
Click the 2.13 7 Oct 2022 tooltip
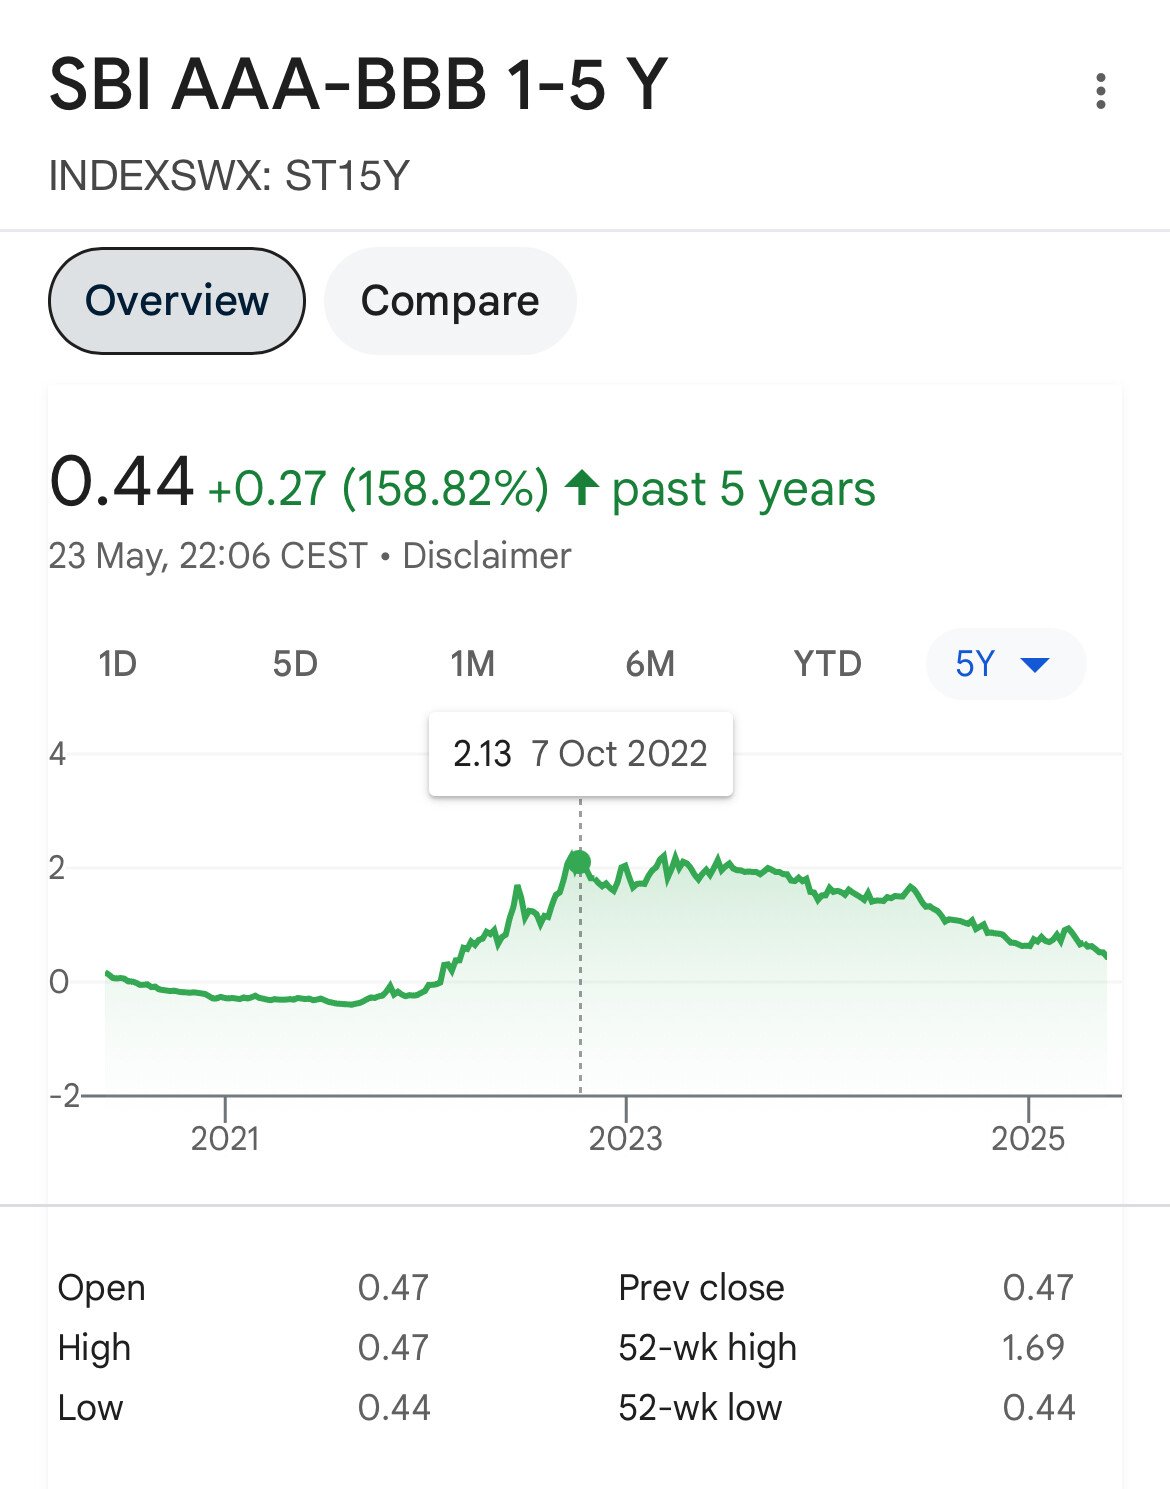(580, 754)
